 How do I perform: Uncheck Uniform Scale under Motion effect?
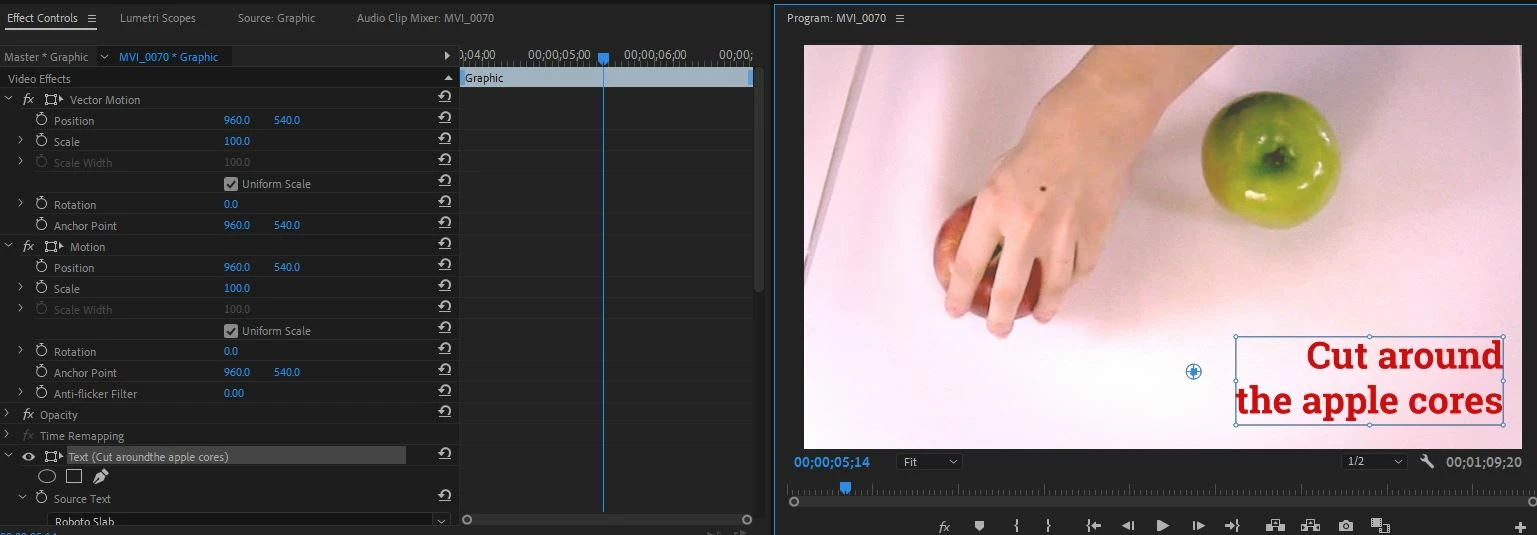[x=231, y=331]
